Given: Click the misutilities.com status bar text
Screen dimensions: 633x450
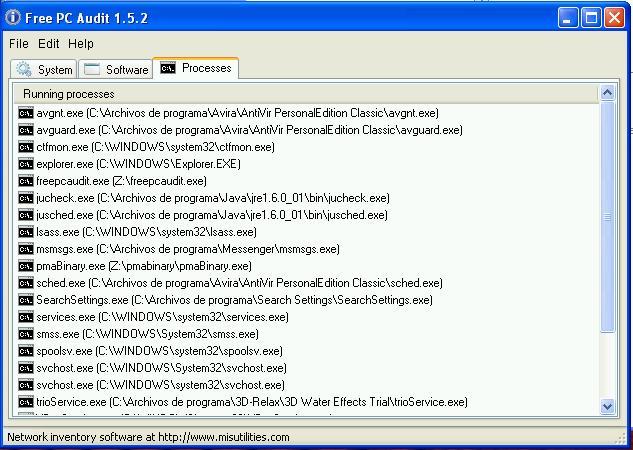Looking at the screenshot, I should tap(148, 437).
